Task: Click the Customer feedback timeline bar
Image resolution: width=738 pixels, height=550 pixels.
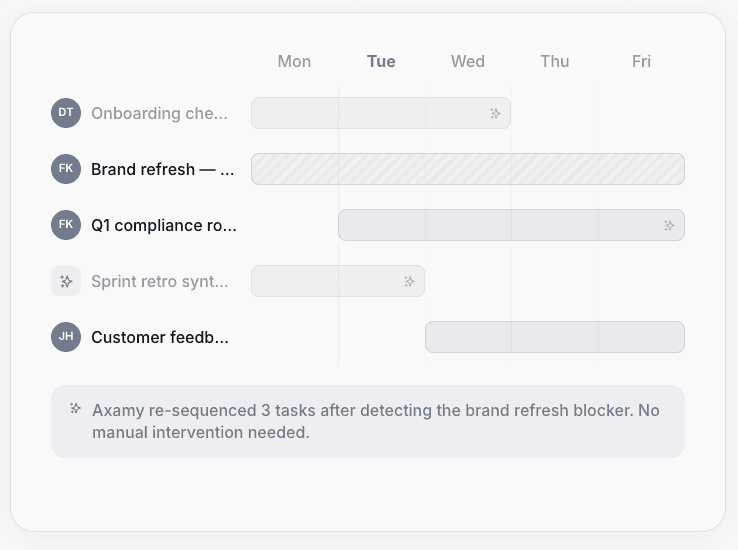Action: pos(555,337)
